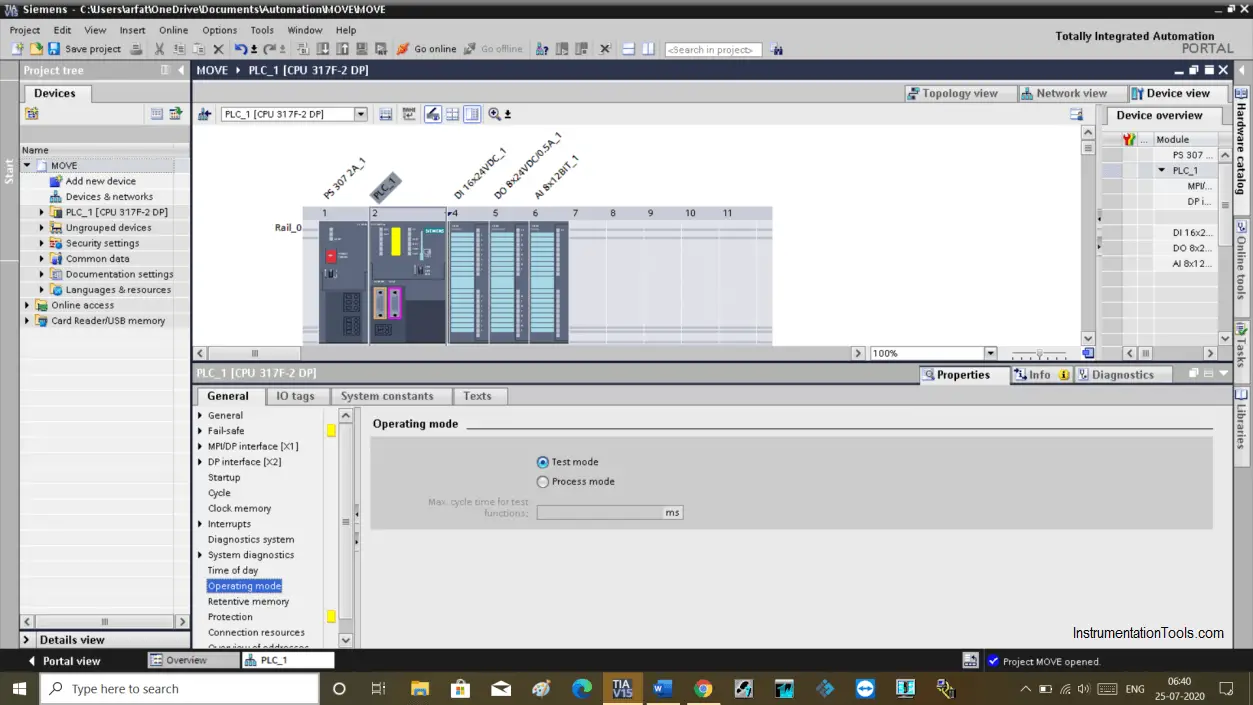
Task: Click the PLC_1 editor button in bottom bar
Action: 288,661
